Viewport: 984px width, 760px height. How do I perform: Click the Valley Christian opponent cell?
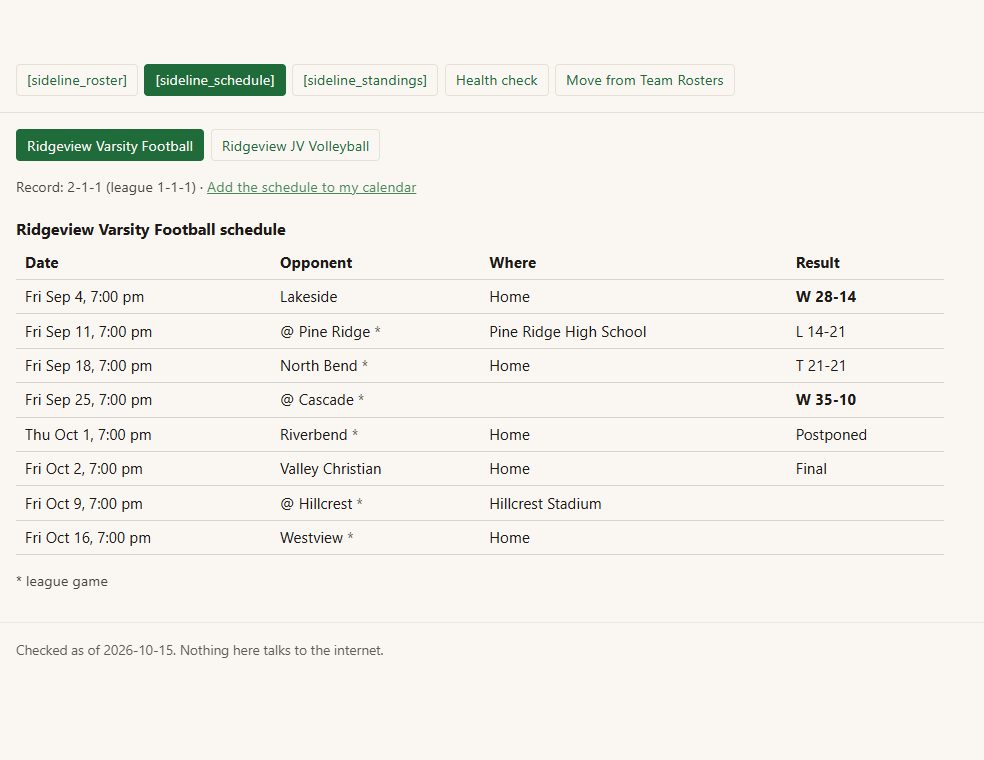[330, 469]
